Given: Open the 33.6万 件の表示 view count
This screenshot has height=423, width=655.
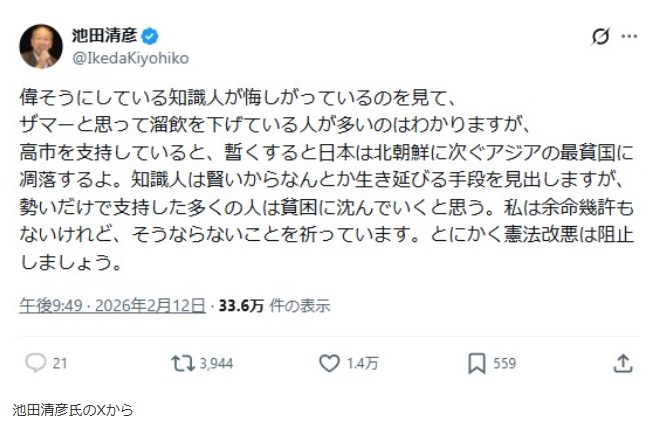Looking at the screenshot, I should 274,305.
